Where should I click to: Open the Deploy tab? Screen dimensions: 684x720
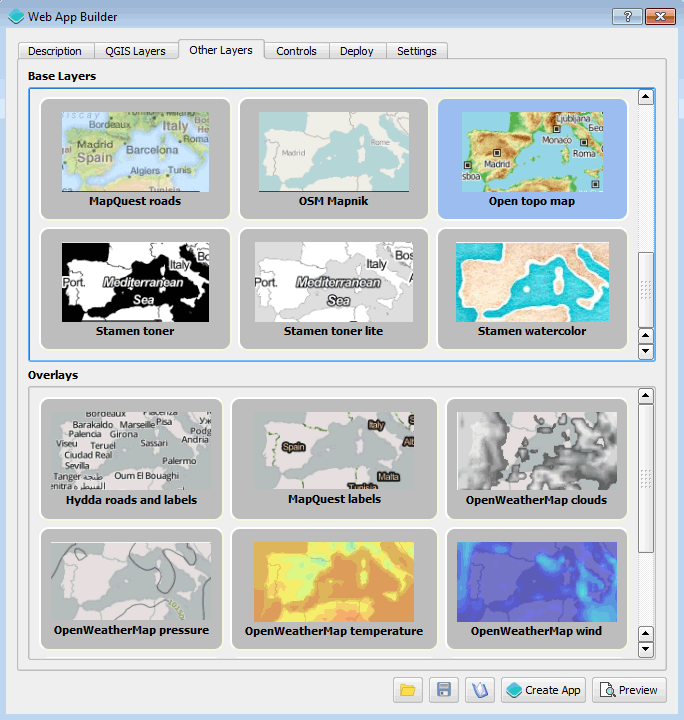pyautogui.click(x=356, y=51)
